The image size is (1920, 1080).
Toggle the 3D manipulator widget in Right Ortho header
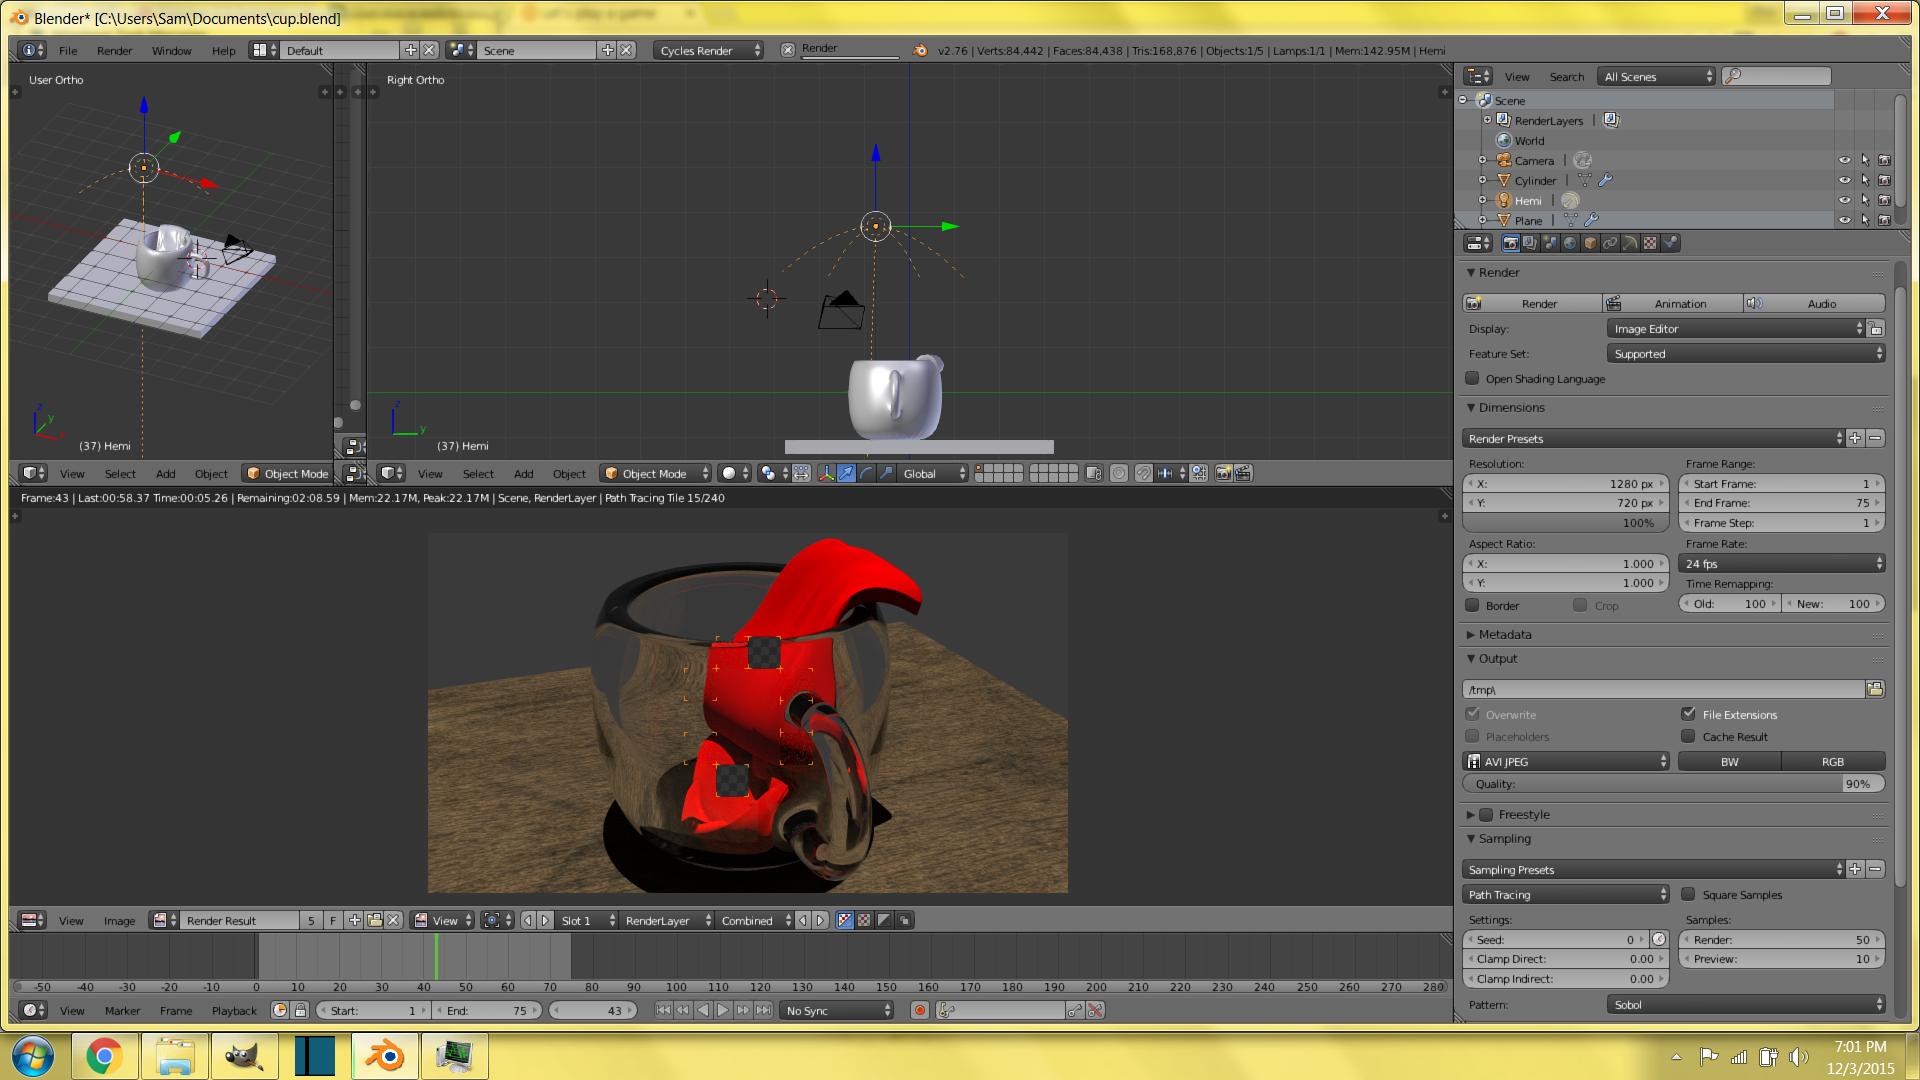(x=827, y=473)
